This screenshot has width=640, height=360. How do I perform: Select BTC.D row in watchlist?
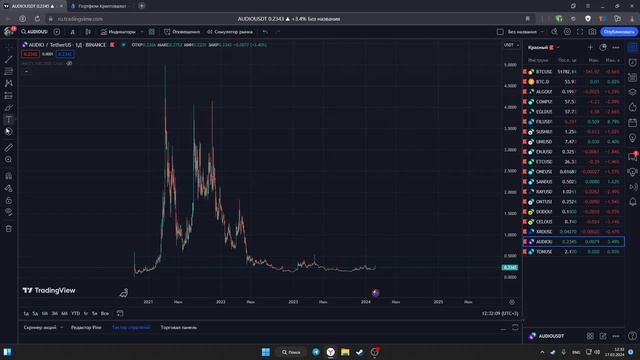(x=573, y=82)
